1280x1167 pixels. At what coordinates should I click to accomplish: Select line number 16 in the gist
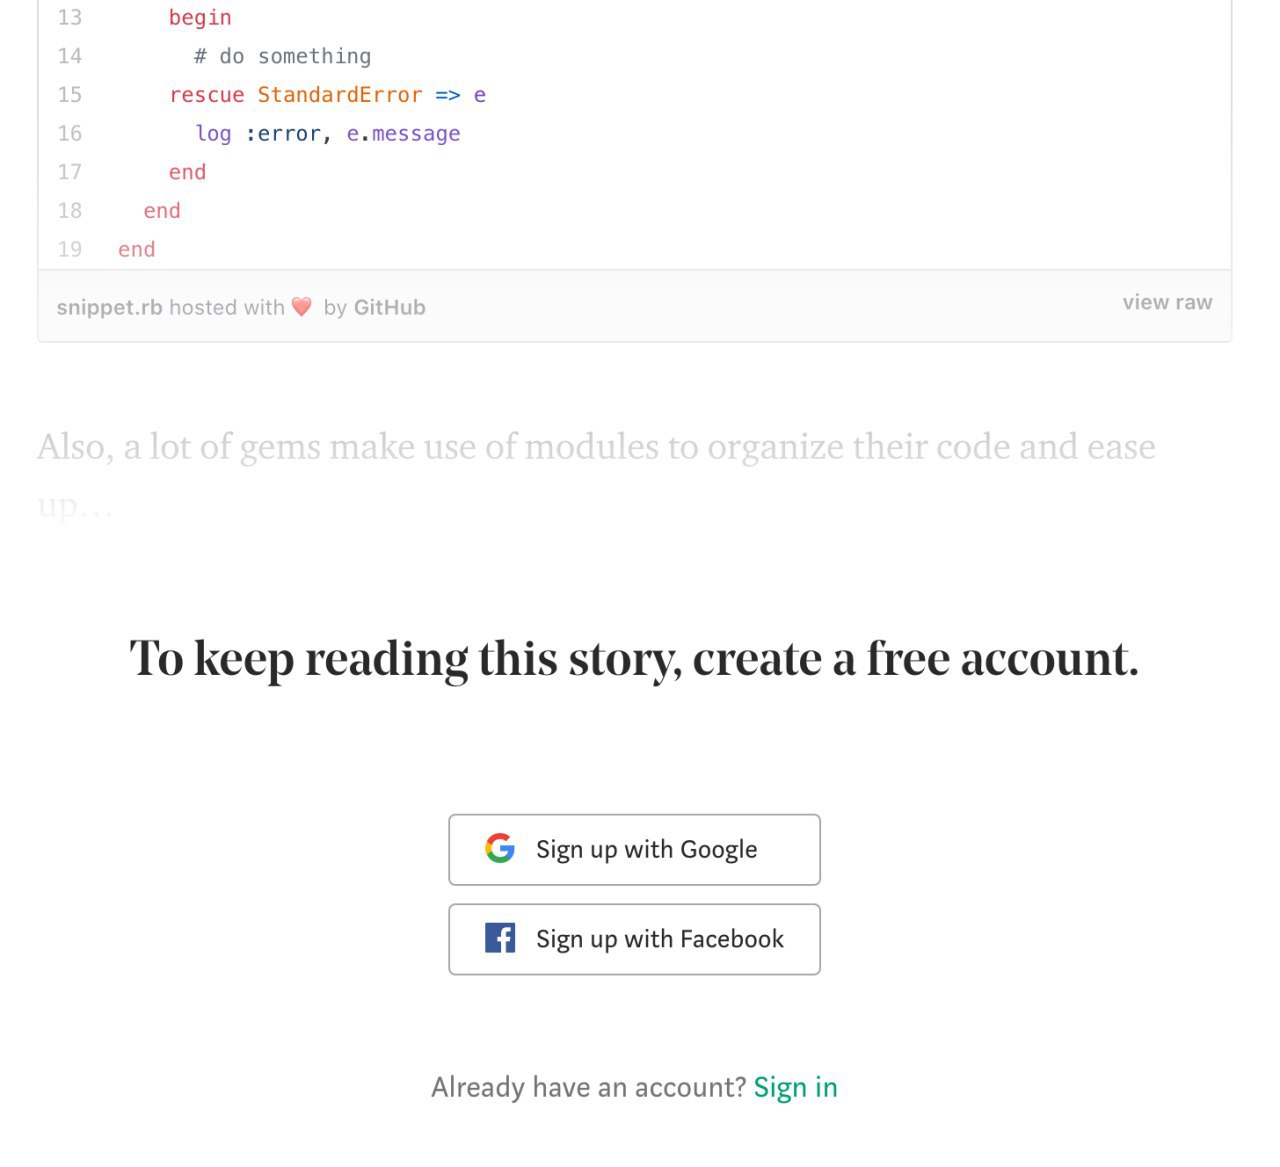(70, 133)
